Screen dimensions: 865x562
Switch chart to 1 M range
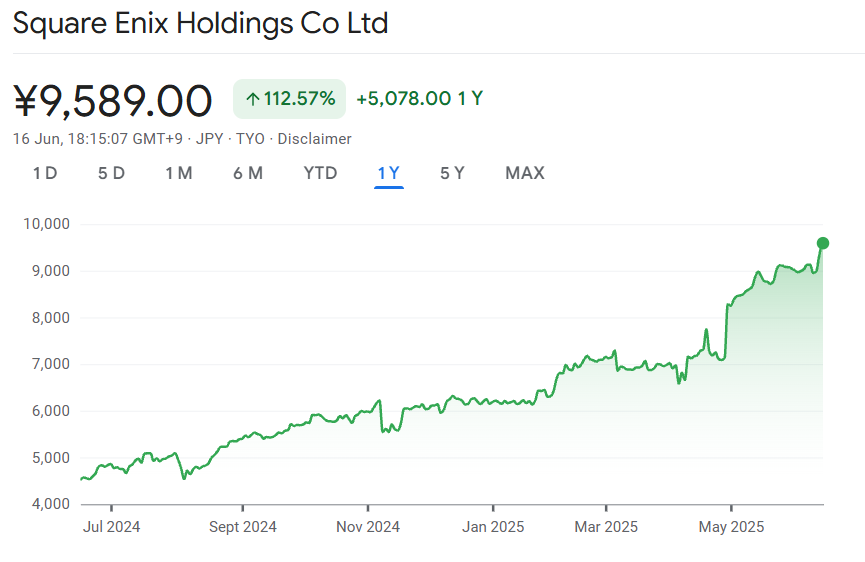(x=179, y=173)
